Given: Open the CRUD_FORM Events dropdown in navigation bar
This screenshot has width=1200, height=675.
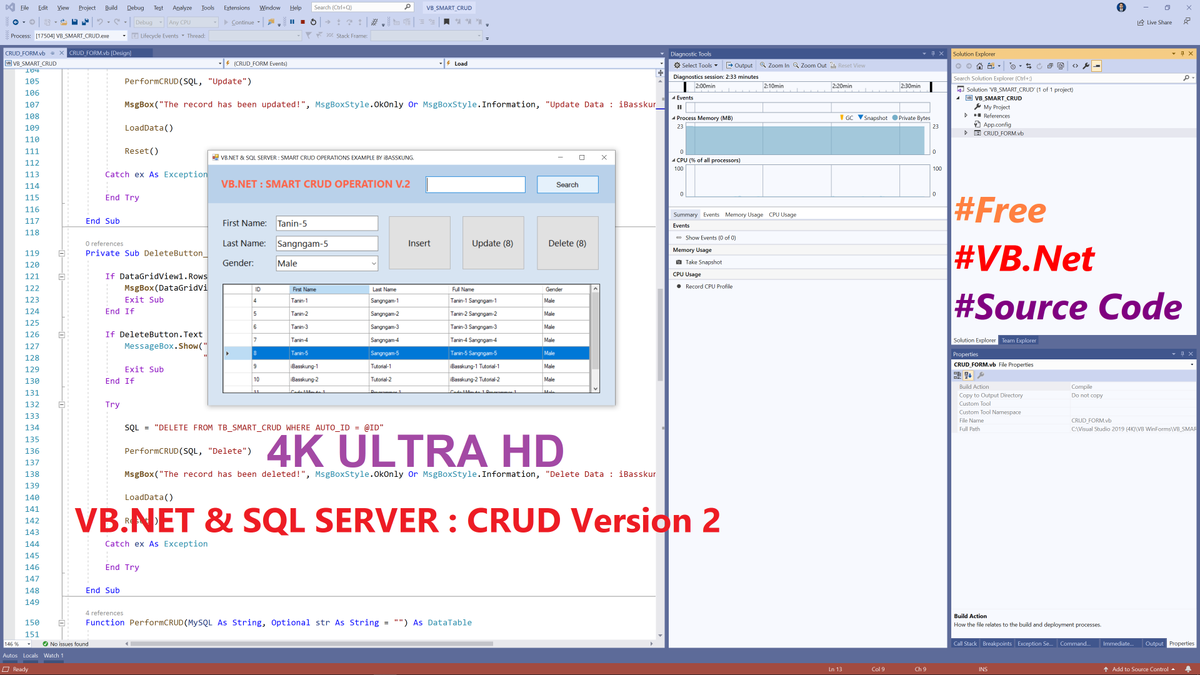Looking at the screenshot, I should [x=334, y=63].
